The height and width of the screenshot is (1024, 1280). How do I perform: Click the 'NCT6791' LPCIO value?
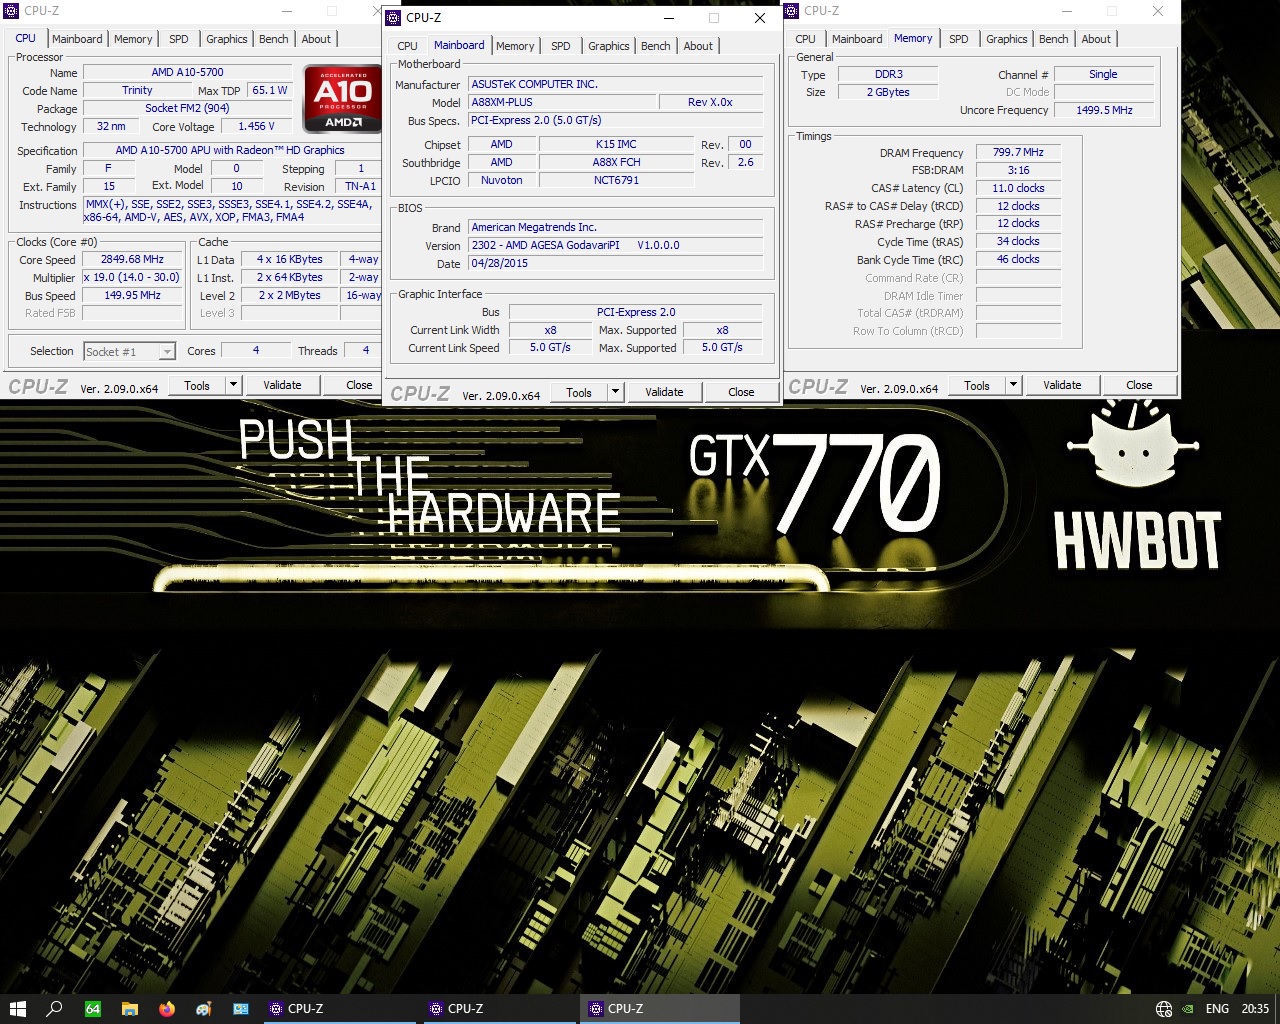pos(616,180)
